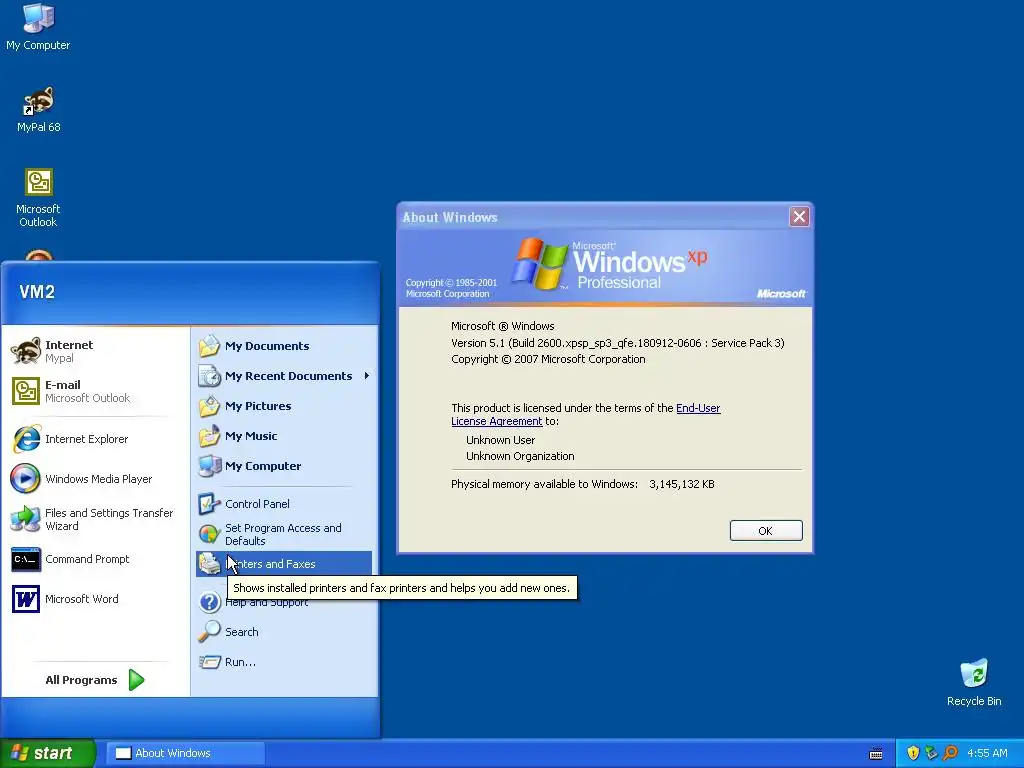Click the Unknown Organization text
Viewport: 1024px width, 768px height.
click(520, 456)
